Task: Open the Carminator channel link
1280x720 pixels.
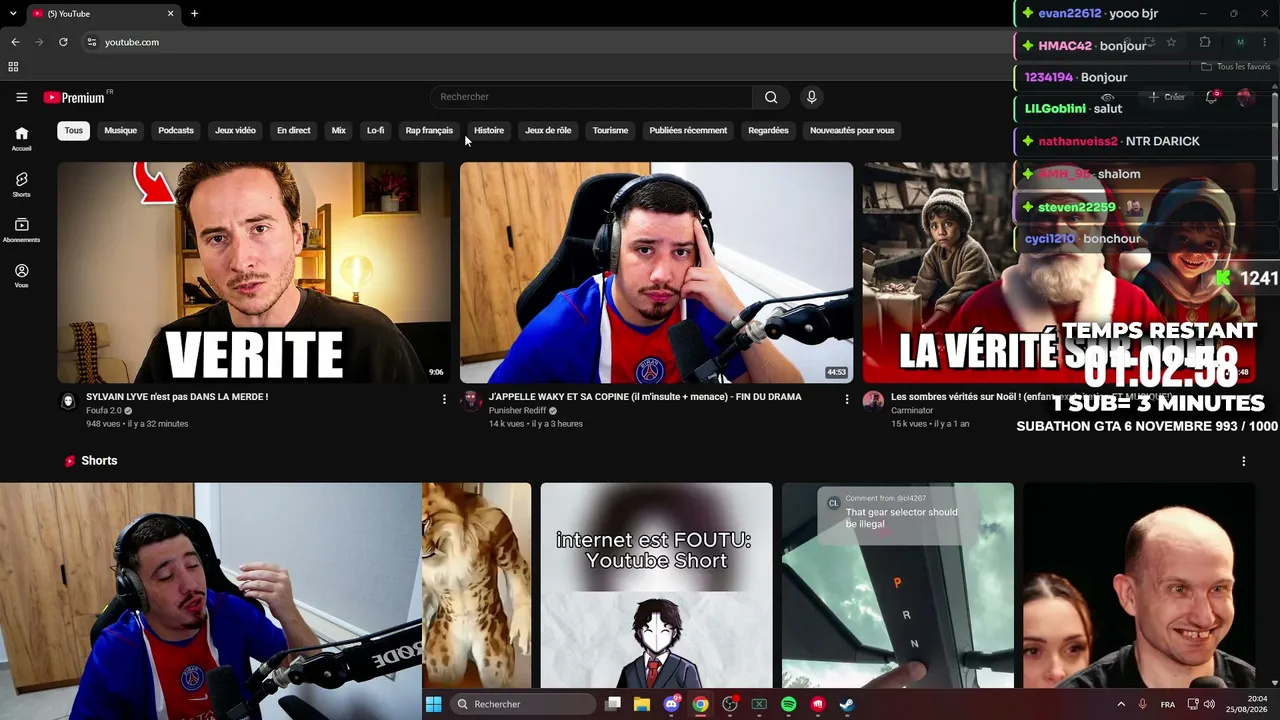Action: (912, 411)
